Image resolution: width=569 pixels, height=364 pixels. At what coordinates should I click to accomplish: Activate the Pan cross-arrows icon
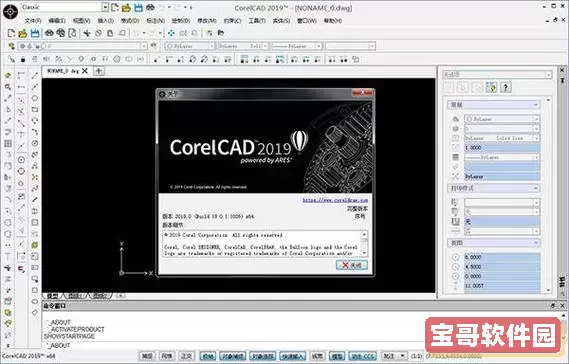pyautogui.click(x=171, y=33)
